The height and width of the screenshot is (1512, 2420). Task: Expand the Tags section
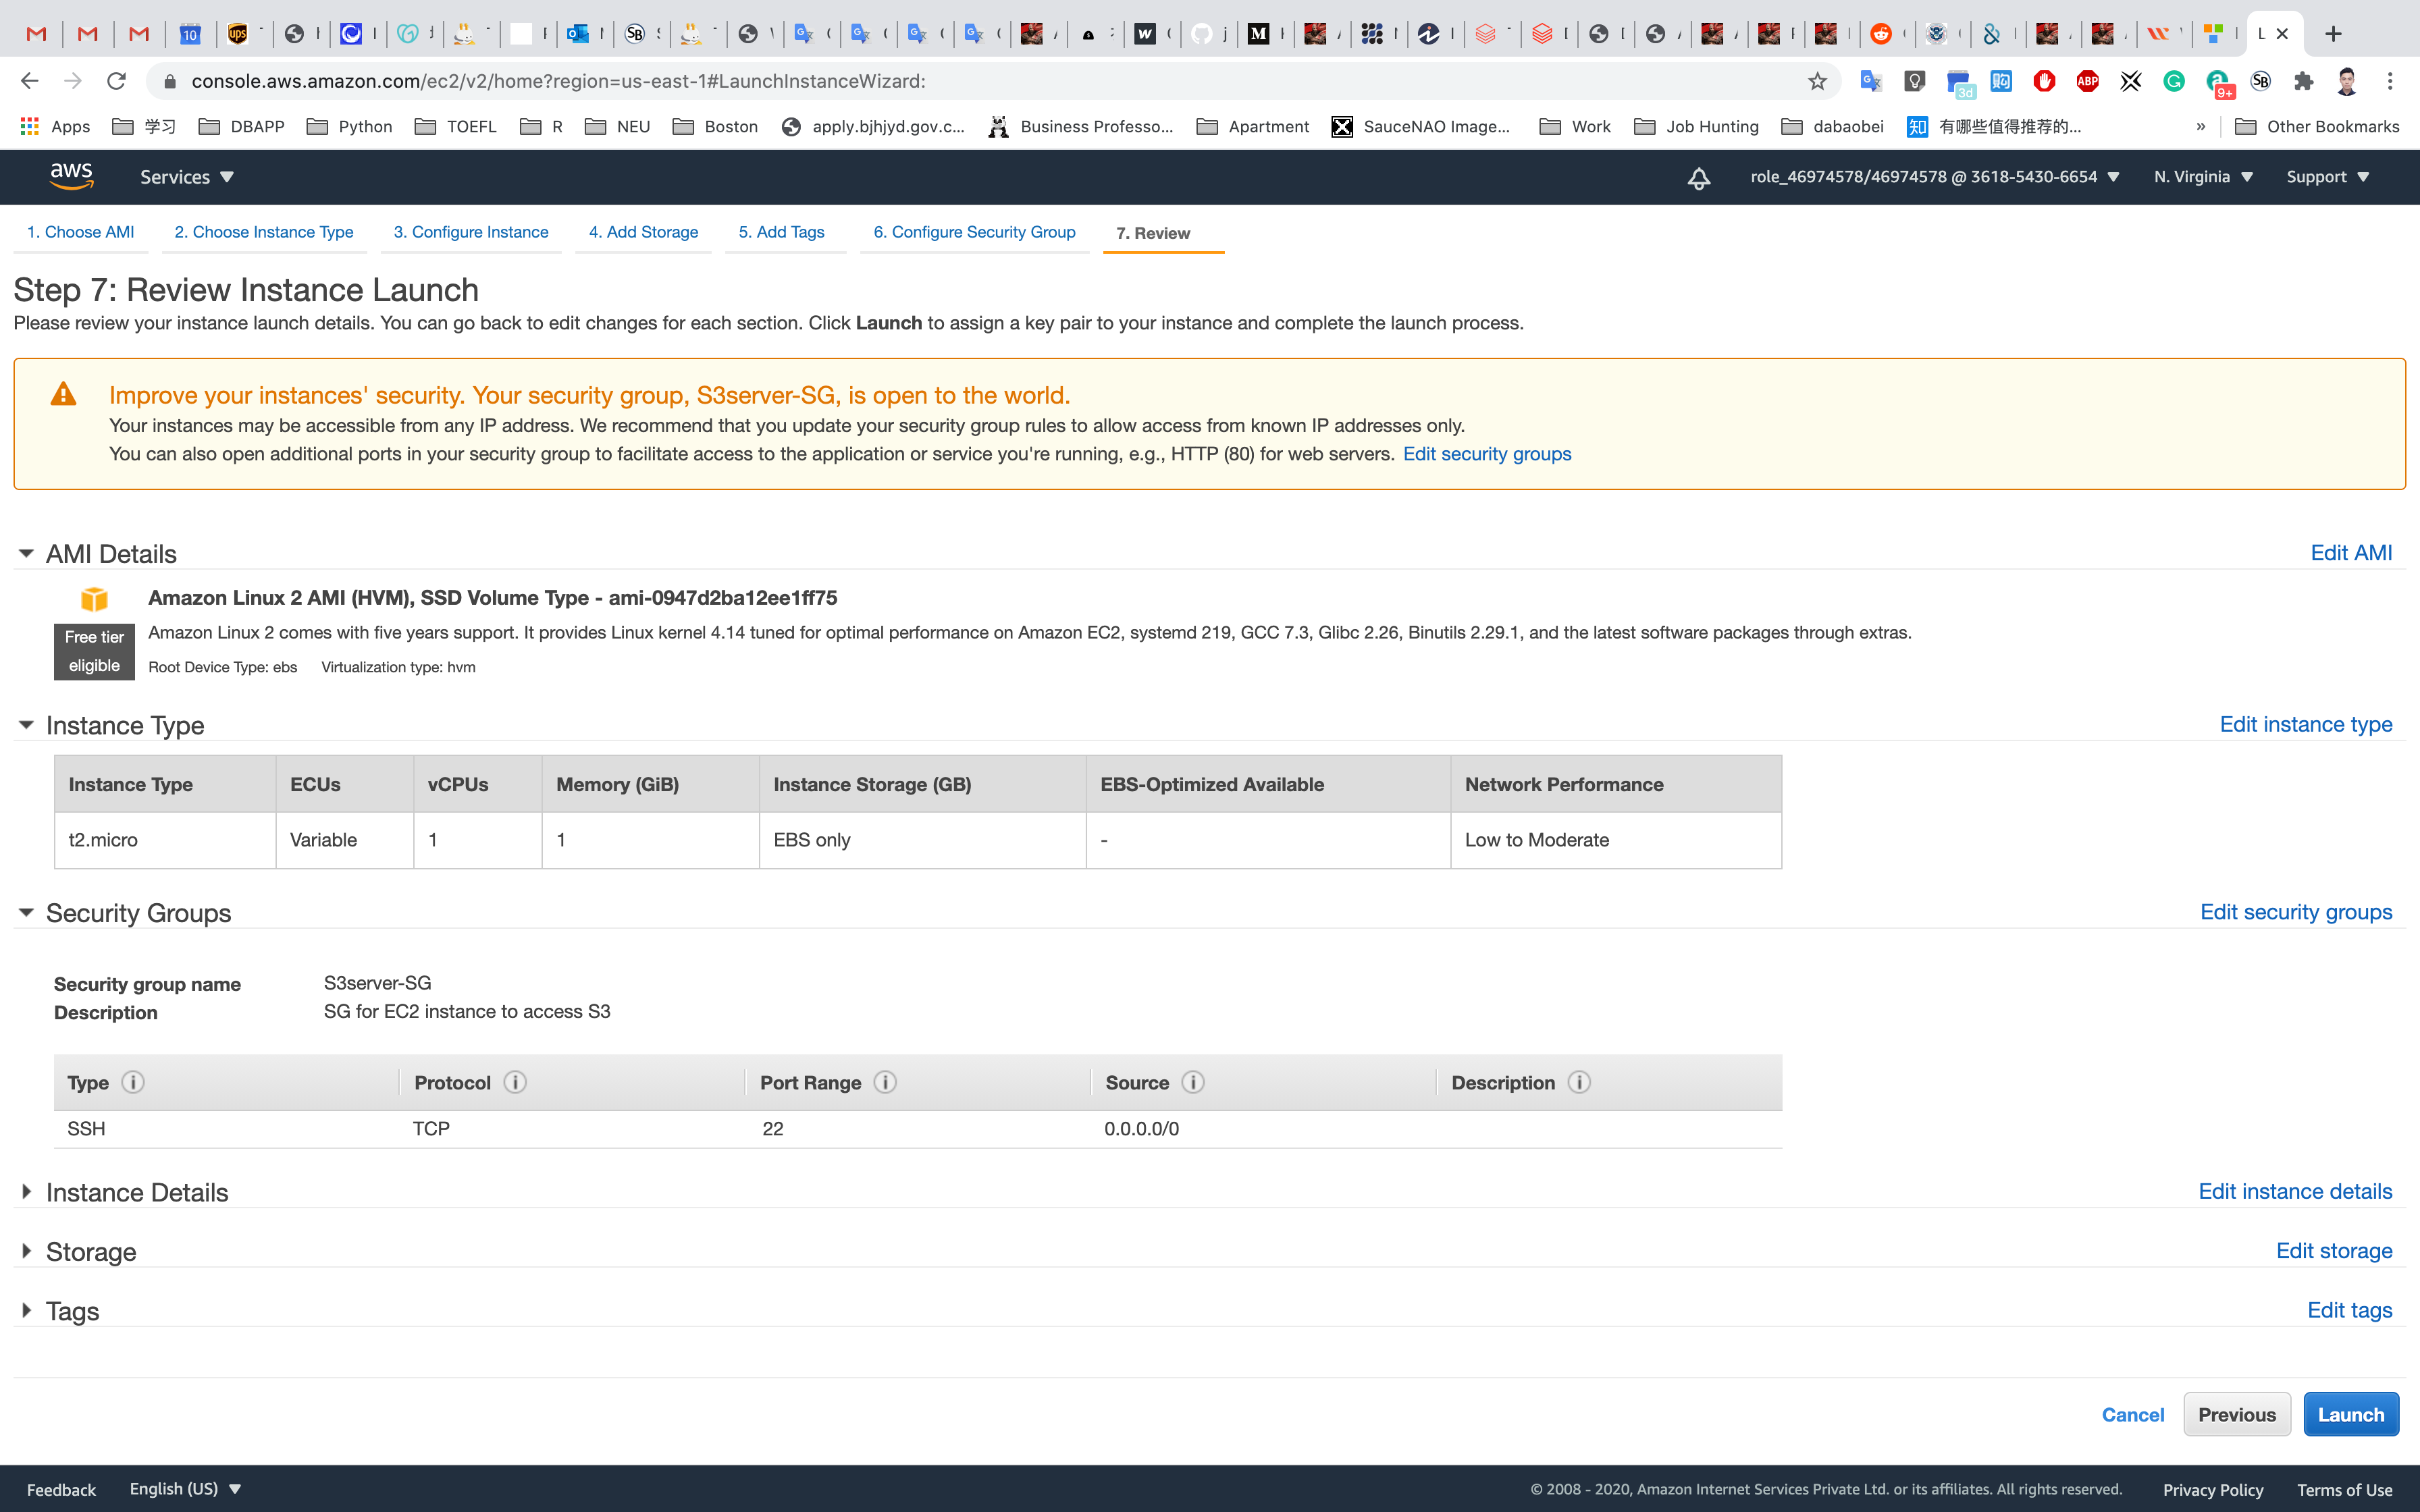point(27,1310)
